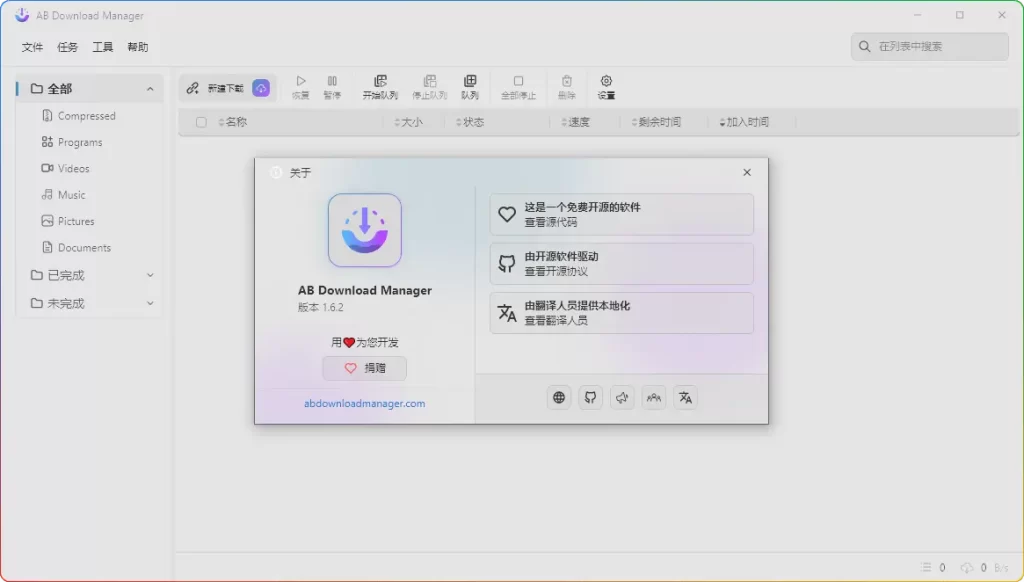The image size is (1024, 582).
Task: Open the 任务 menu
Action: coord(67,47)
